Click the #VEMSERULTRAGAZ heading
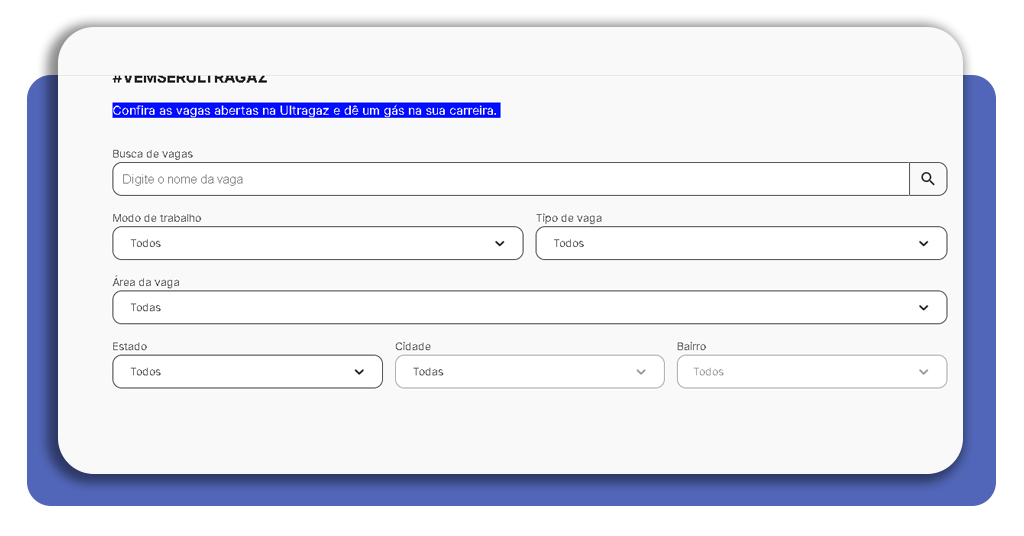Viewport: 1024px width, 536px height. pyautogui.click(x=189, y=79)
